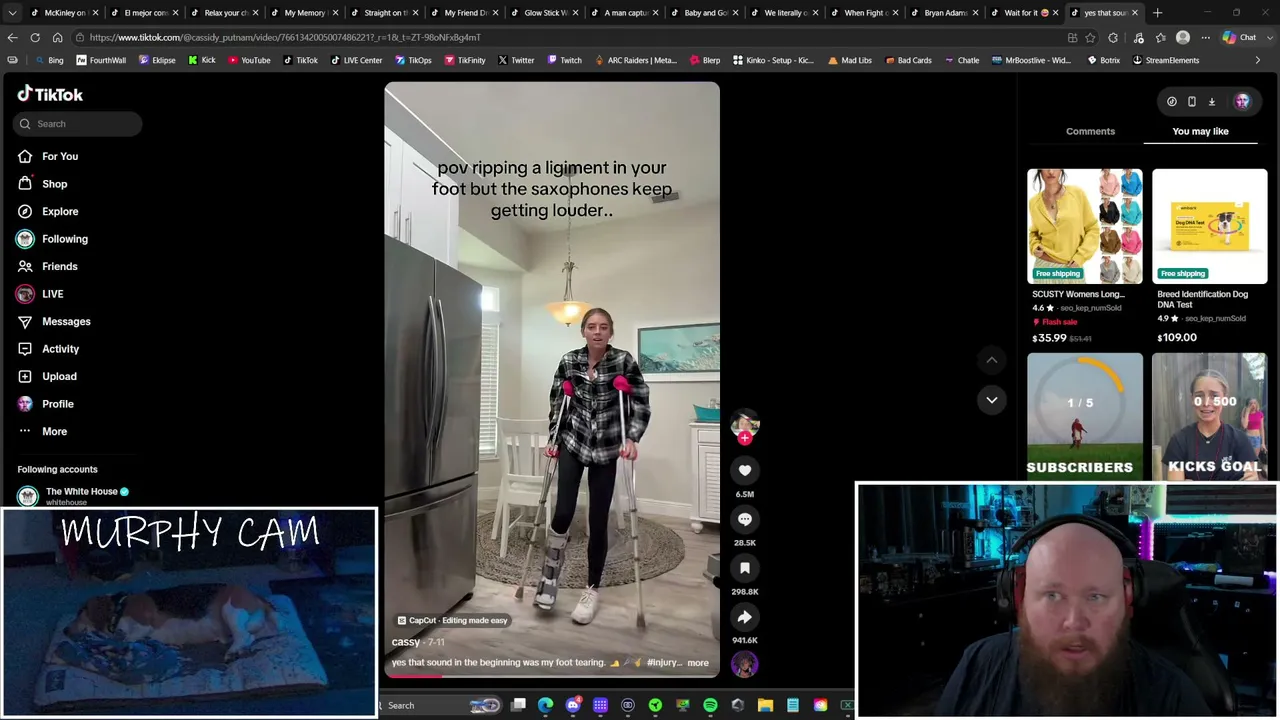Screen dimensions: 1280x720
Task: Open the video comments bubble
Action: 745,519
